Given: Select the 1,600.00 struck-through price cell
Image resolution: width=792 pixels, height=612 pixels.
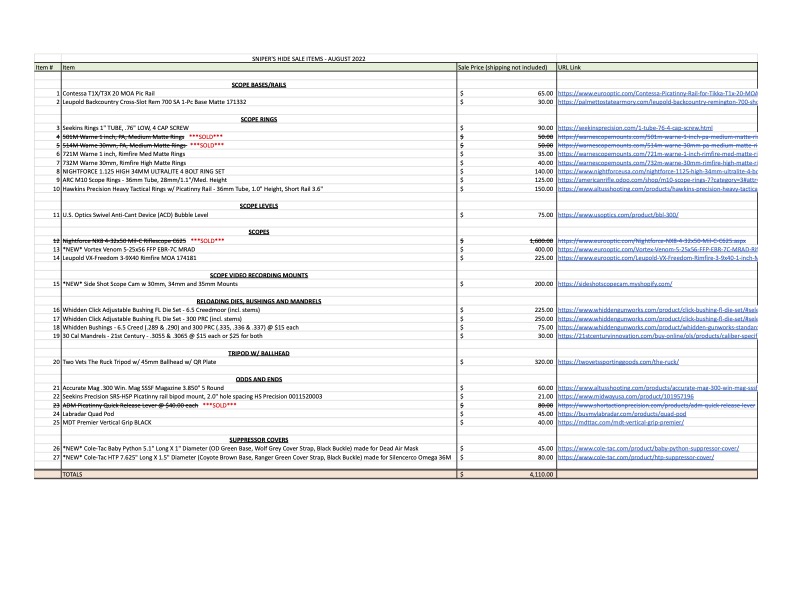Looking at the screenshot, I should [507, 241].
